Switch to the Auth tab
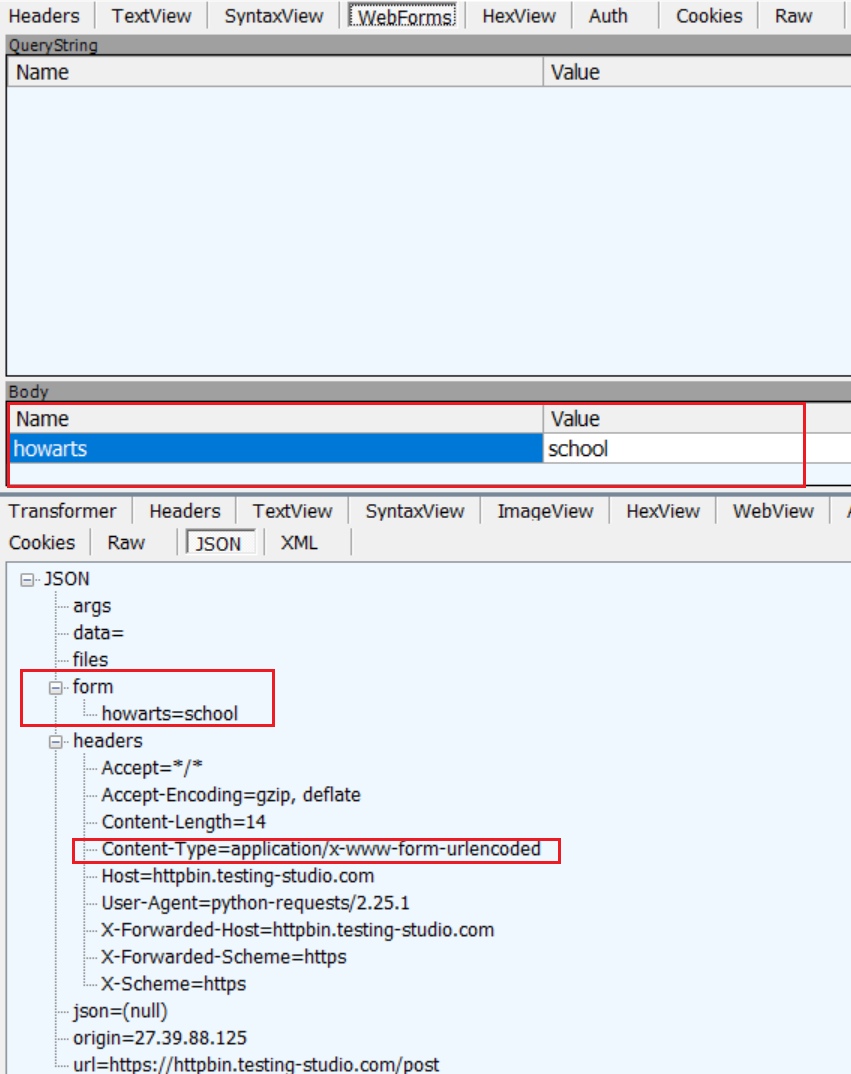The height and width of the screenshot is (1074, 851). [x=608, y=15]
